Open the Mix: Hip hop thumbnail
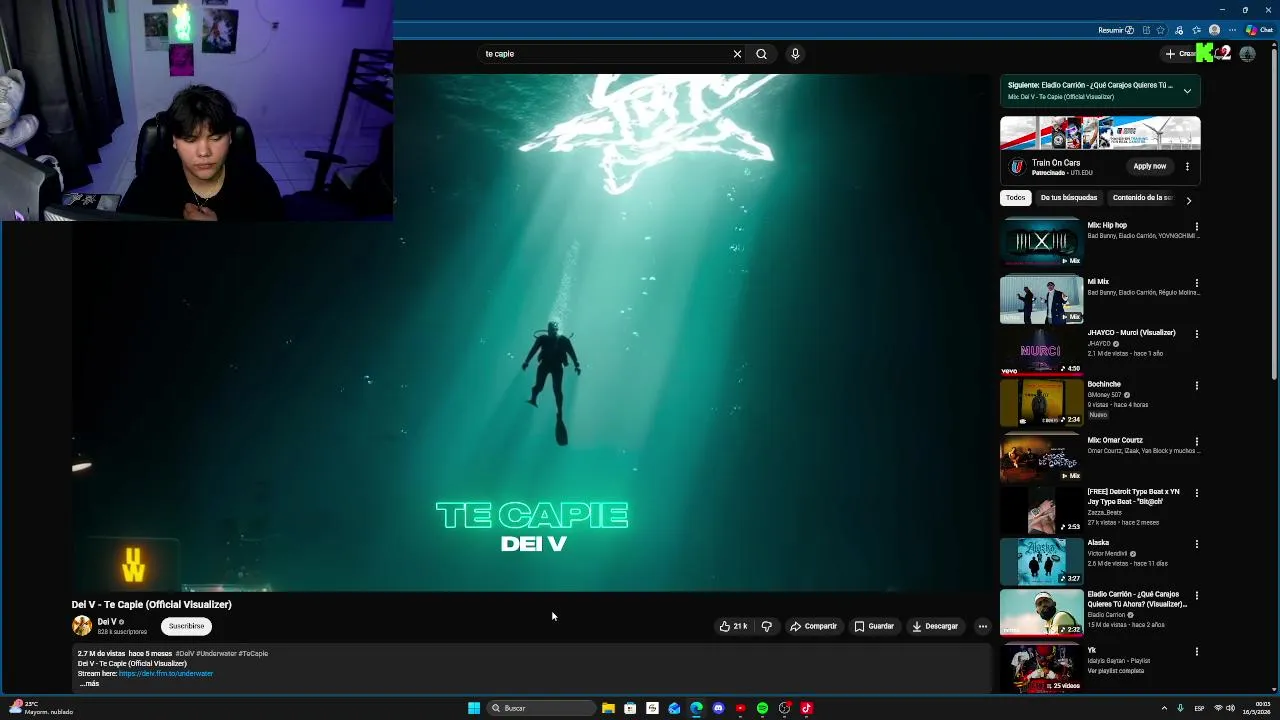This screenshot has width=1280, height=720. pyautogui.click(x=1041, y=242)
